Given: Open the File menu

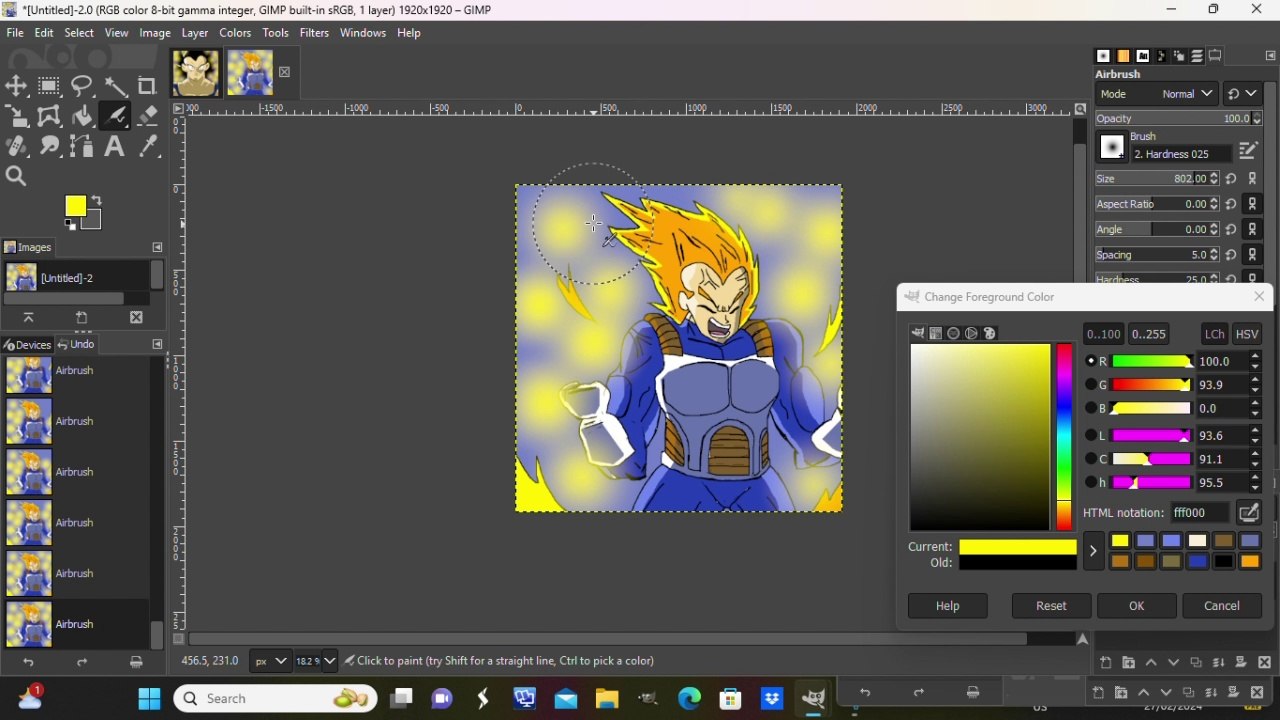Looking at the screenshot, I should pyautogui.click(x=15, y=33).
